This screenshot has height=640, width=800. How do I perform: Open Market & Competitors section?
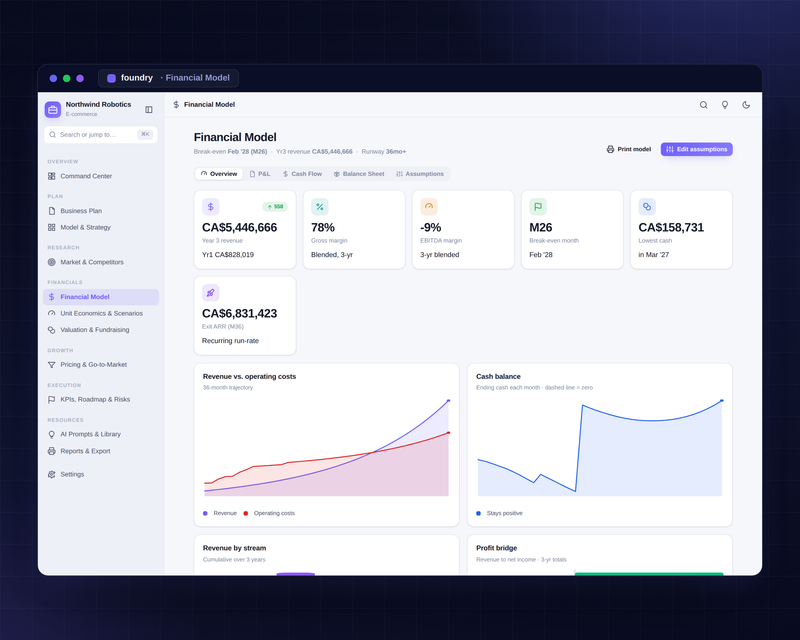[101, 262]
